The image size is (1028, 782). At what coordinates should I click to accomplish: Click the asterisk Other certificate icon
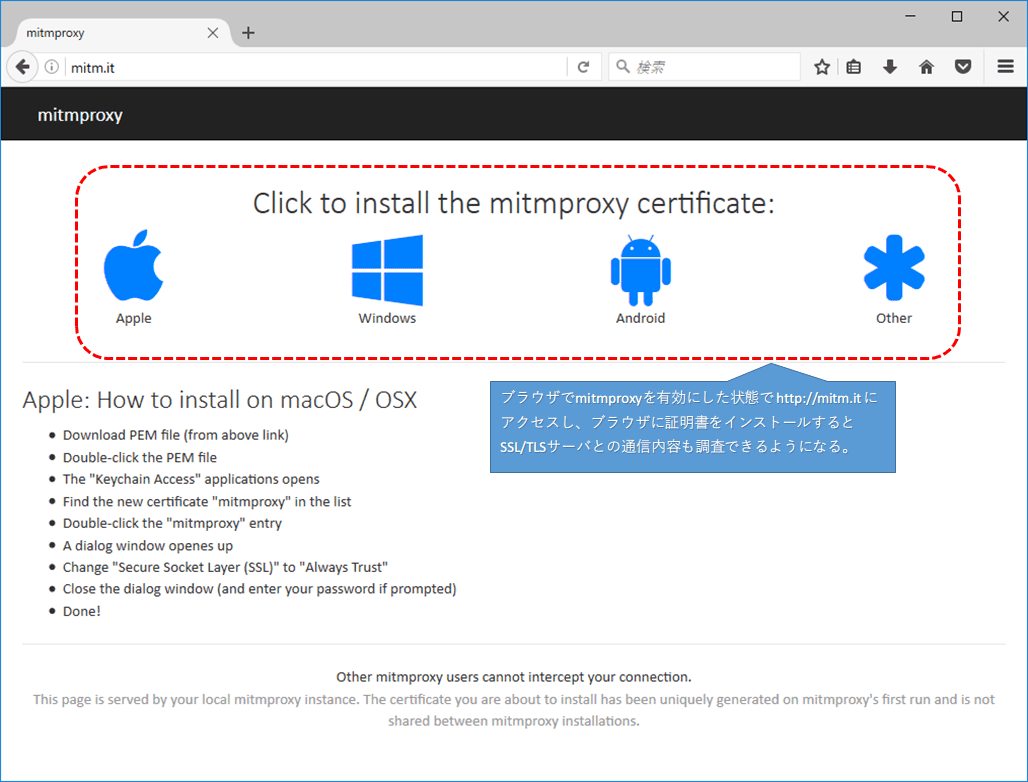pyautogui.click(x=894, y=267)
